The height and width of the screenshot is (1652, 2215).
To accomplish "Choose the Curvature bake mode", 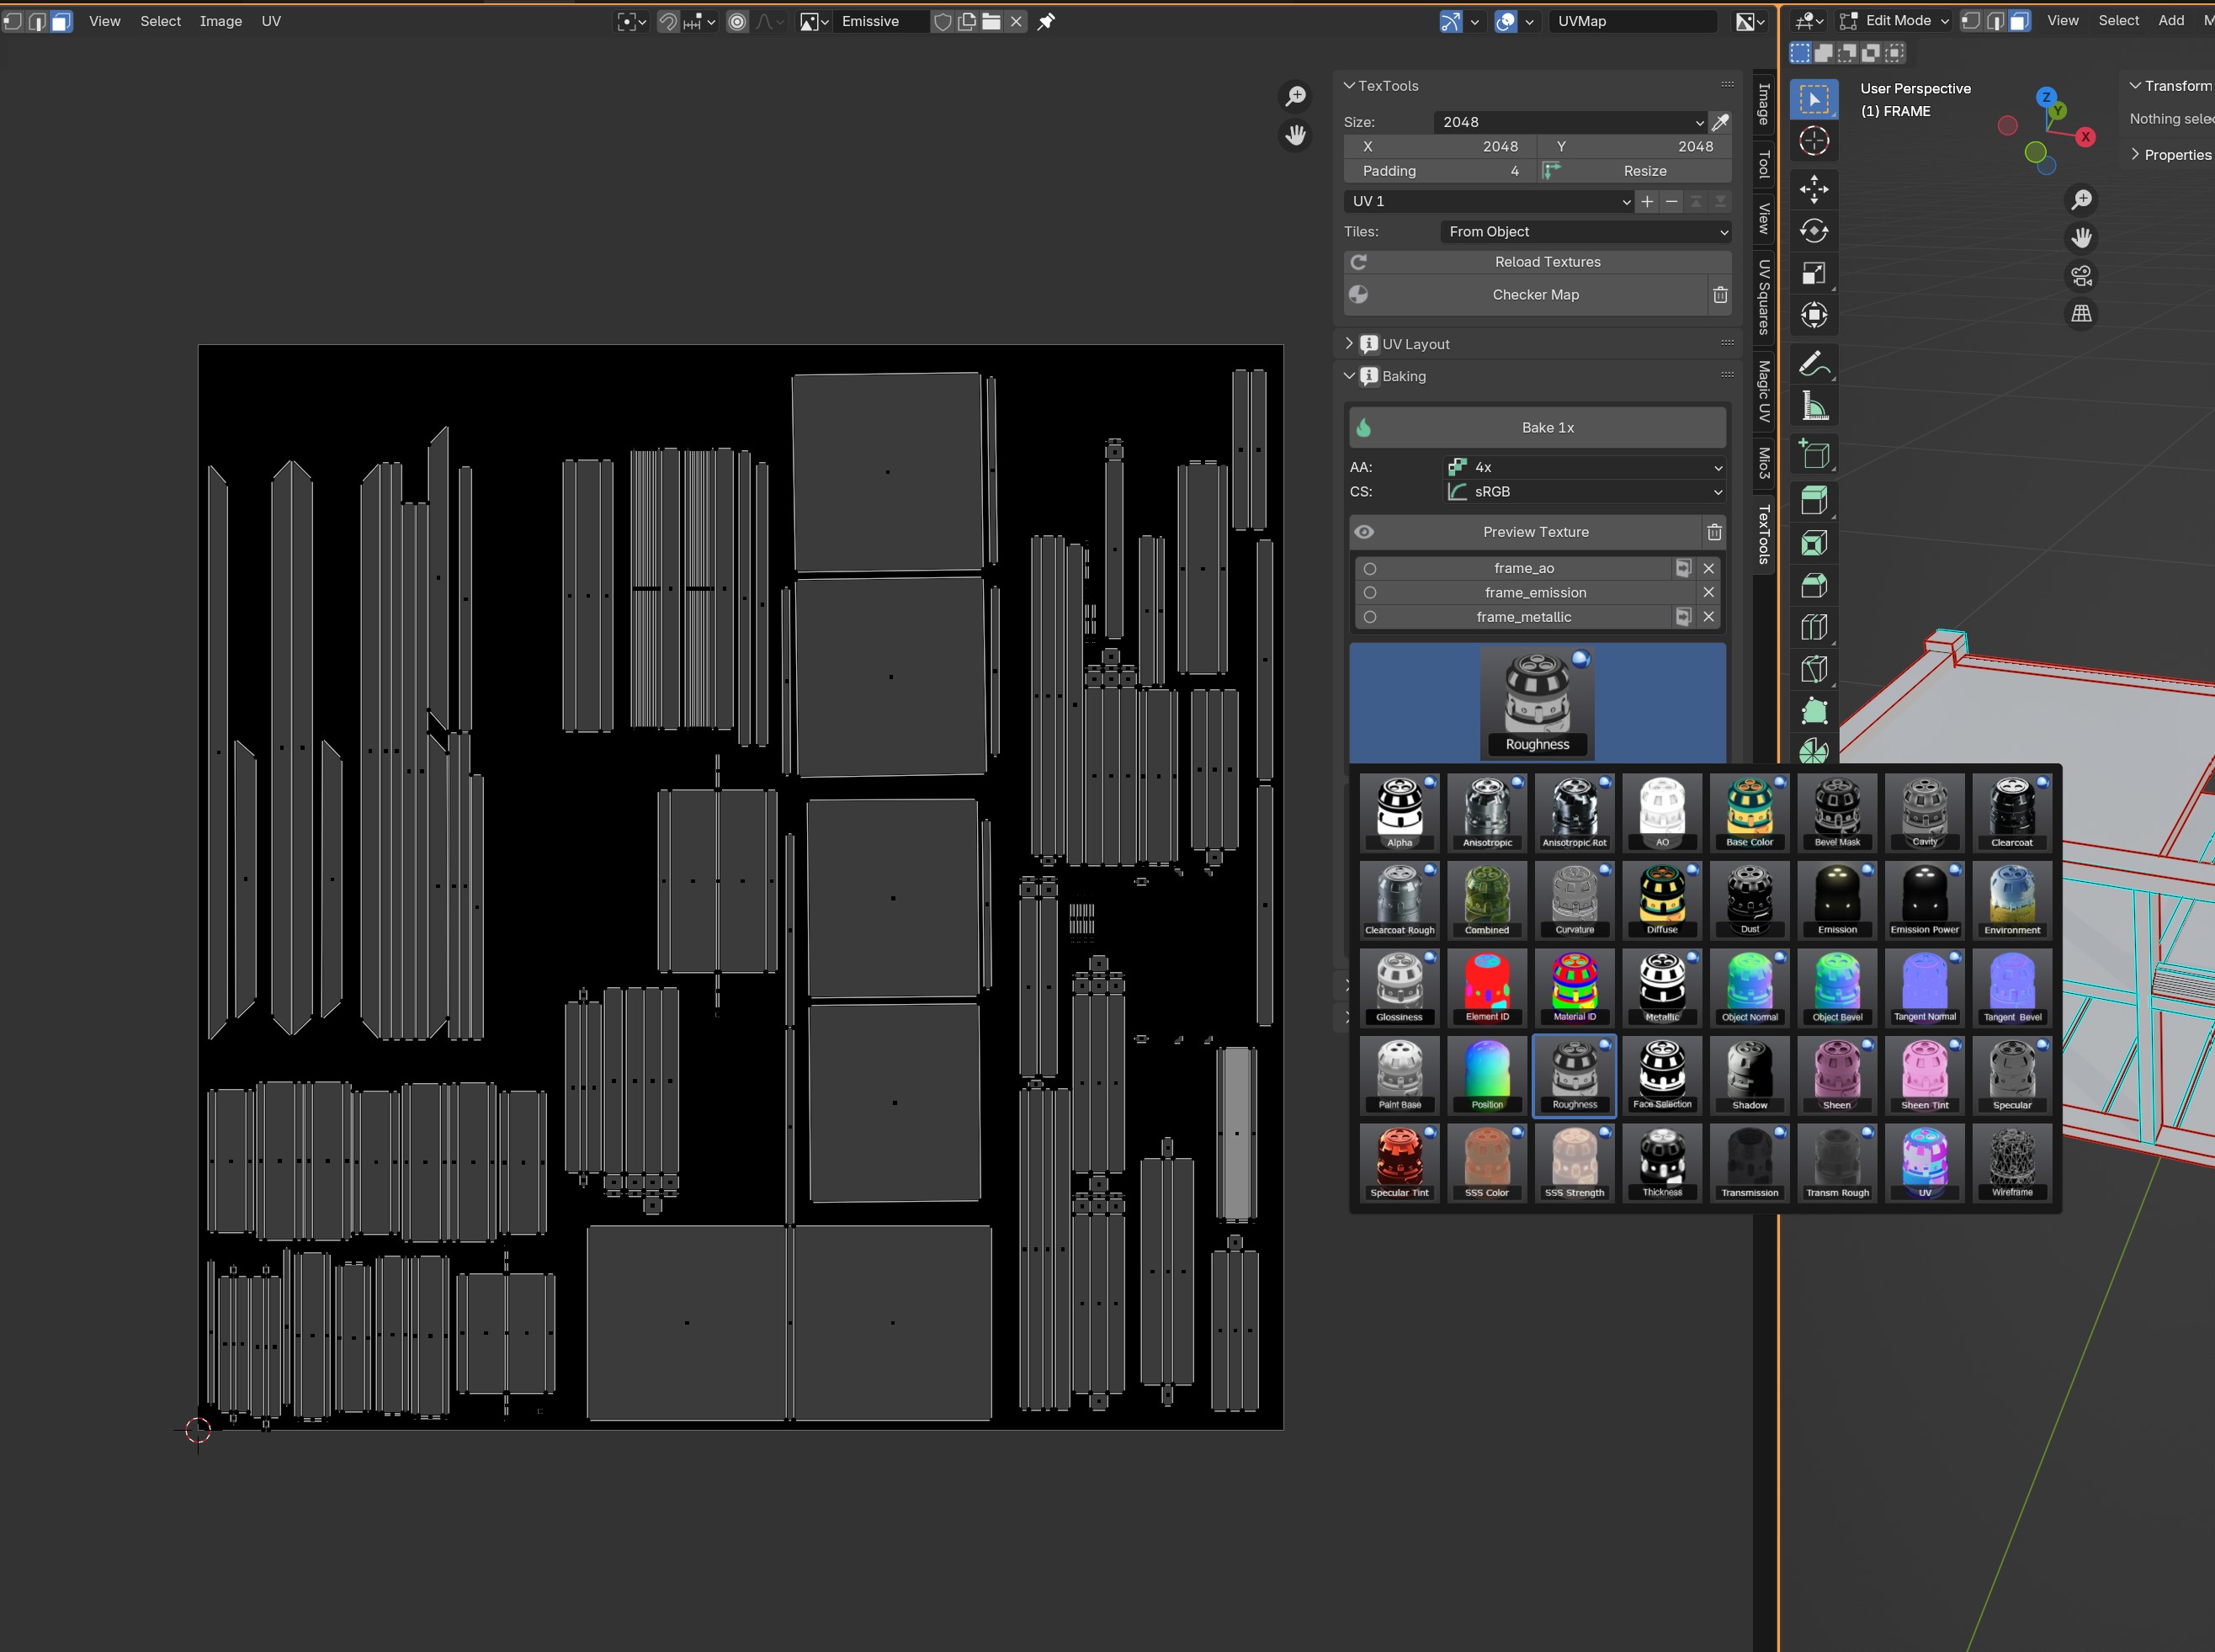I will point(1574,901).
